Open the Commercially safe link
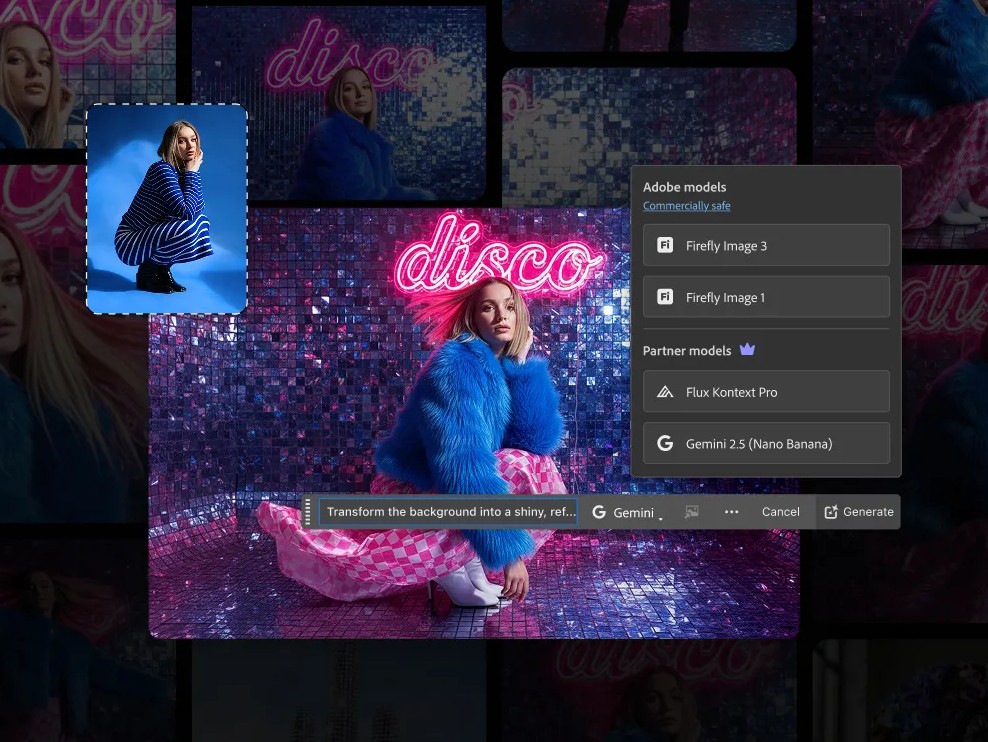Image resolution: width=988 pixels, height=742 pixels. [x=686, y=206]
